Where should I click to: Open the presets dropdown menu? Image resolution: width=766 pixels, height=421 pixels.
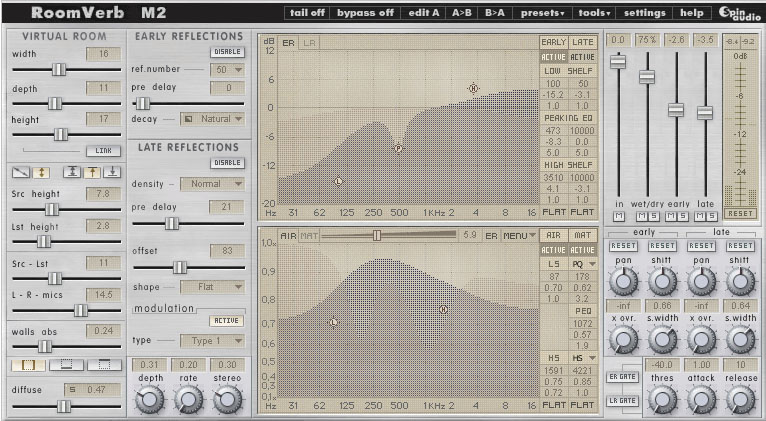click(542, 13)
